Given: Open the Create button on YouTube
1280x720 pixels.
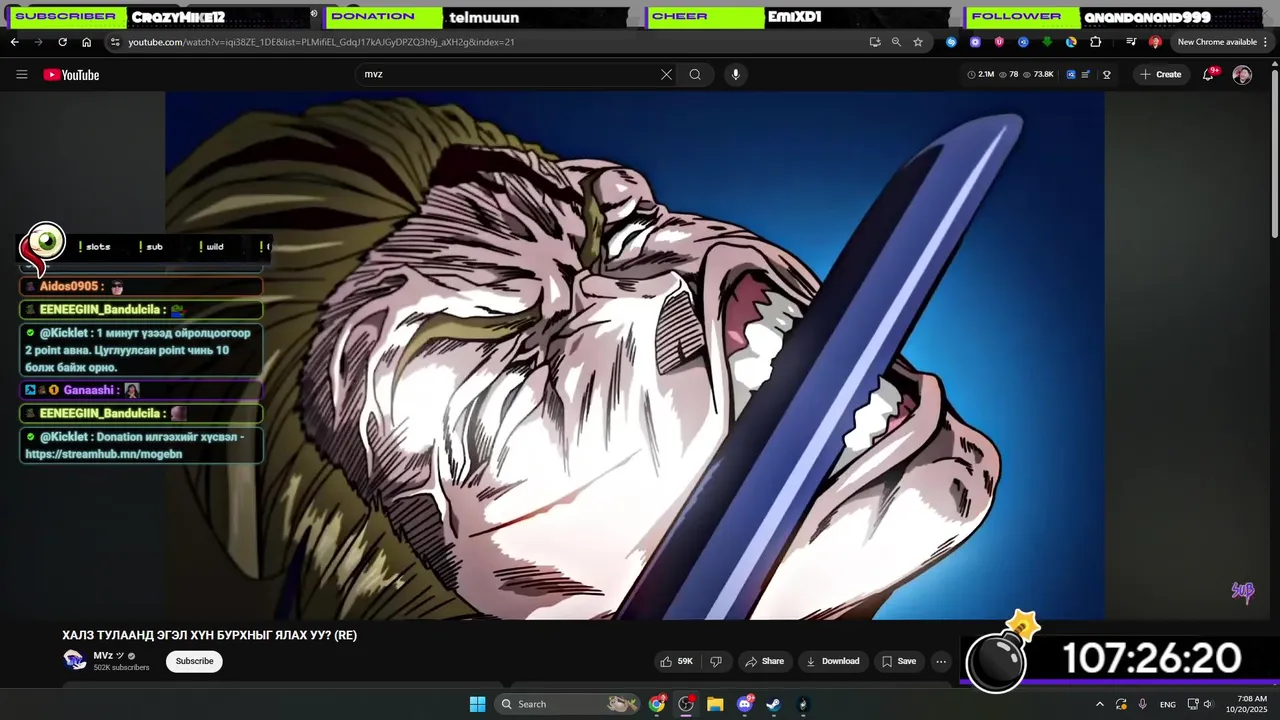Looking at the screenshot, I should tap(1160, 74).
